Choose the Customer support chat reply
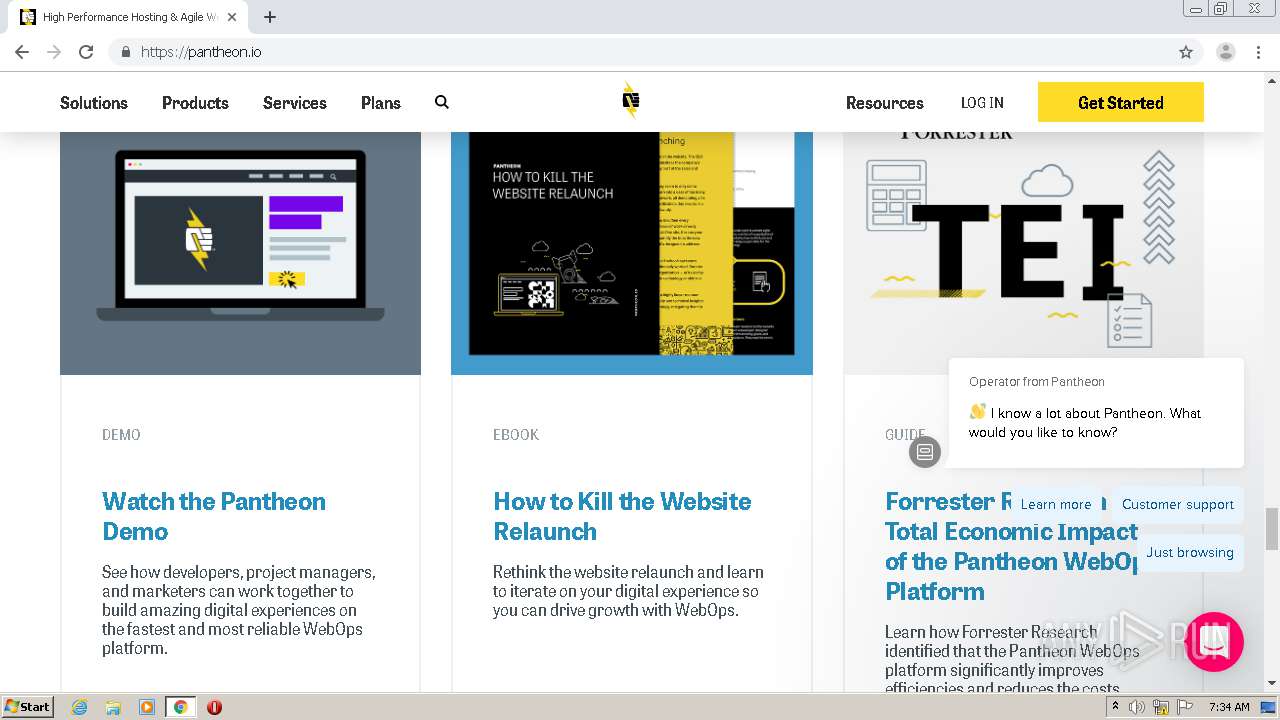This screenshot has height=720, width=1280. [1178, 505]
